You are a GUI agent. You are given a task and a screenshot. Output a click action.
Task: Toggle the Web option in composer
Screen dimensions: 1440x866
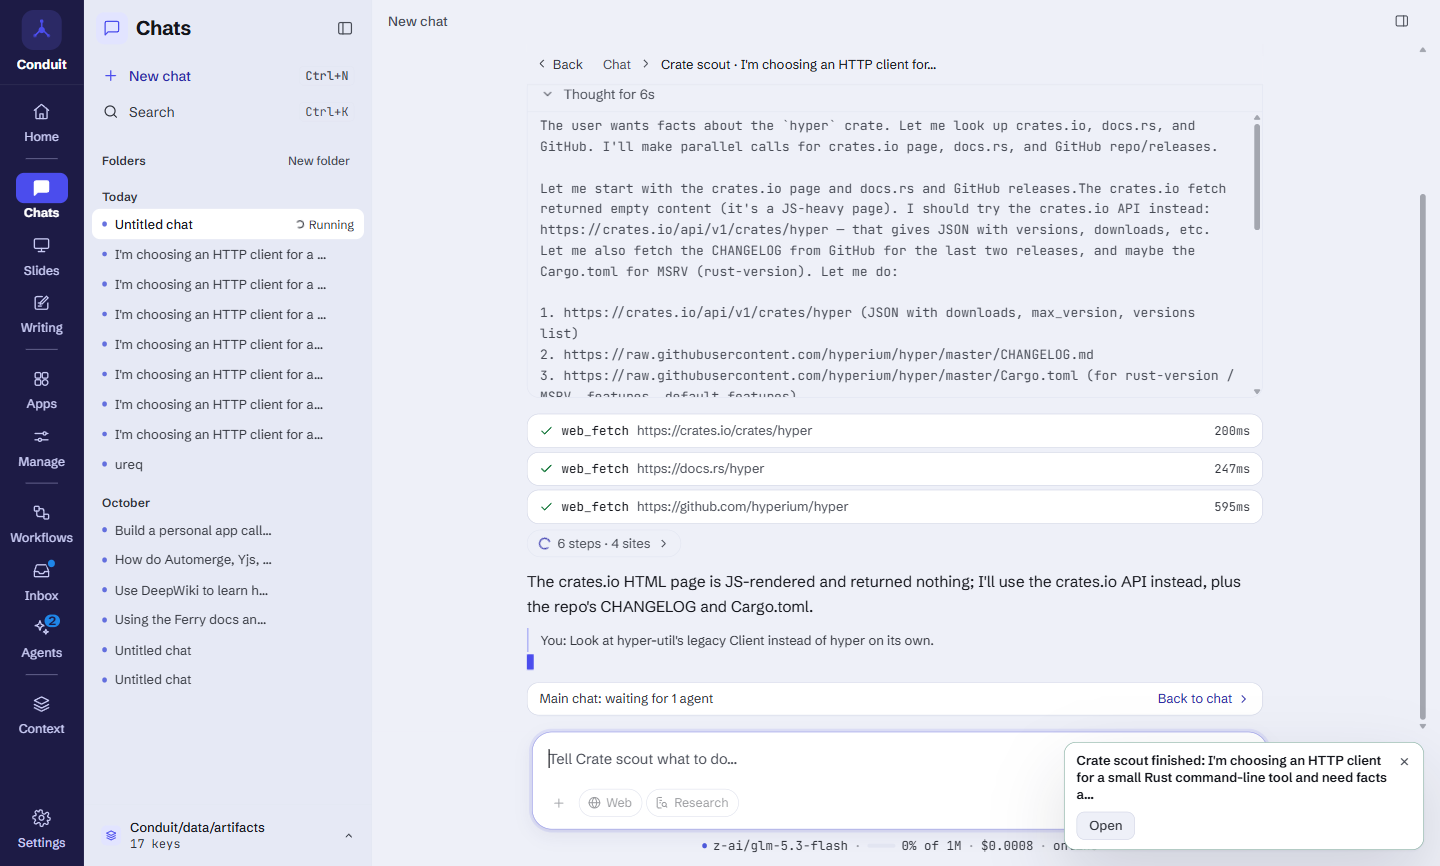click(x=610, y=803)
